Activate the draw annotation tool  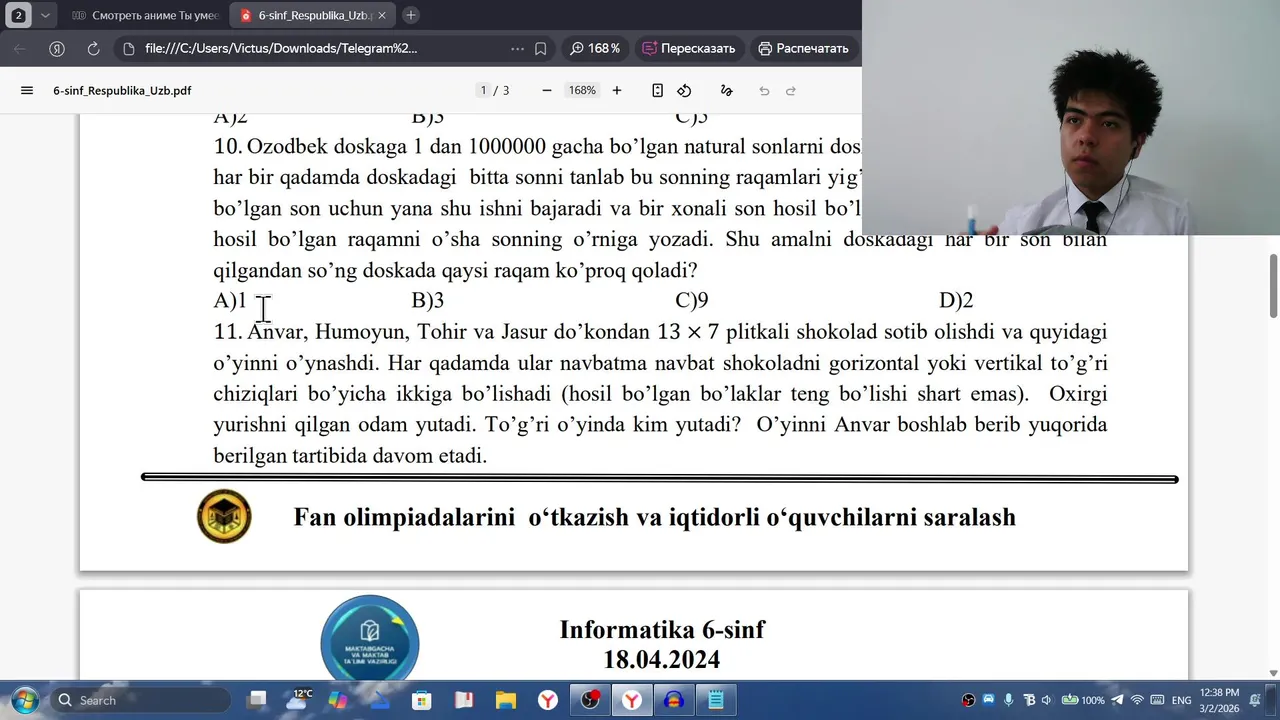(727, 90)
